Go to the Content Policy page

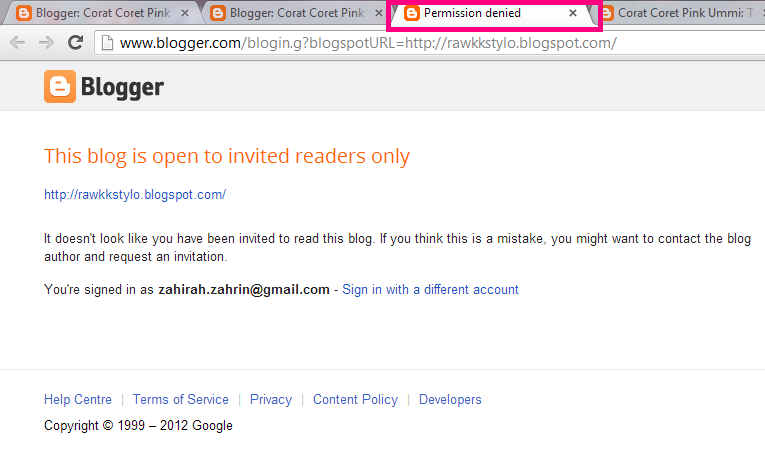pos(355,399)
